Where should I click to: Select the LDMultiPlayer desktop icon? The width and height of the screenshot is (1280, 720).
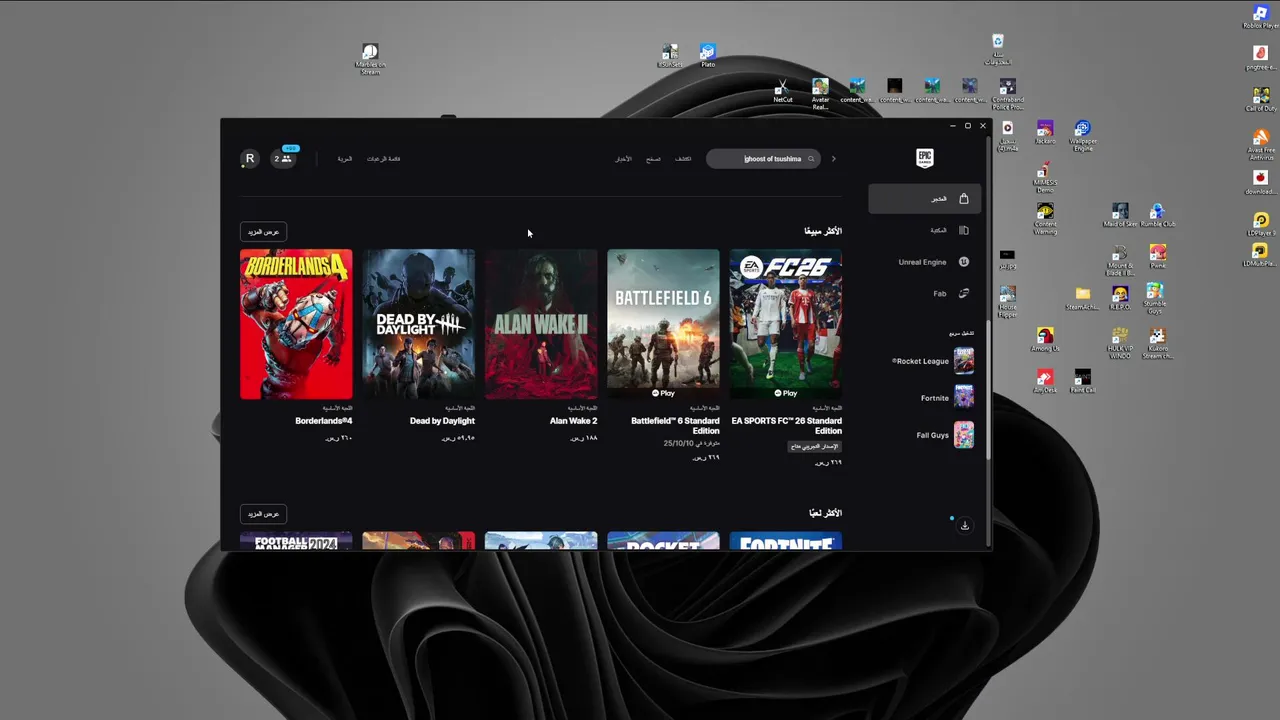pos(1260,255)
